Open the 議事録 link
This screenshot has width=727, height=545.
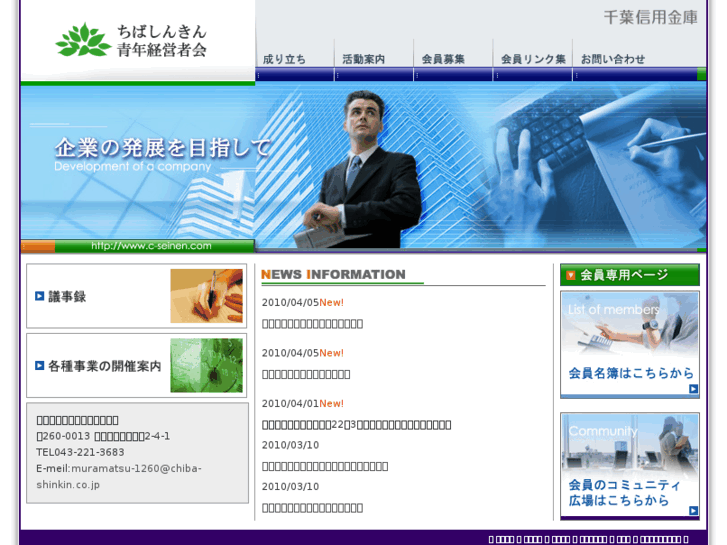[x=67, y=296]
